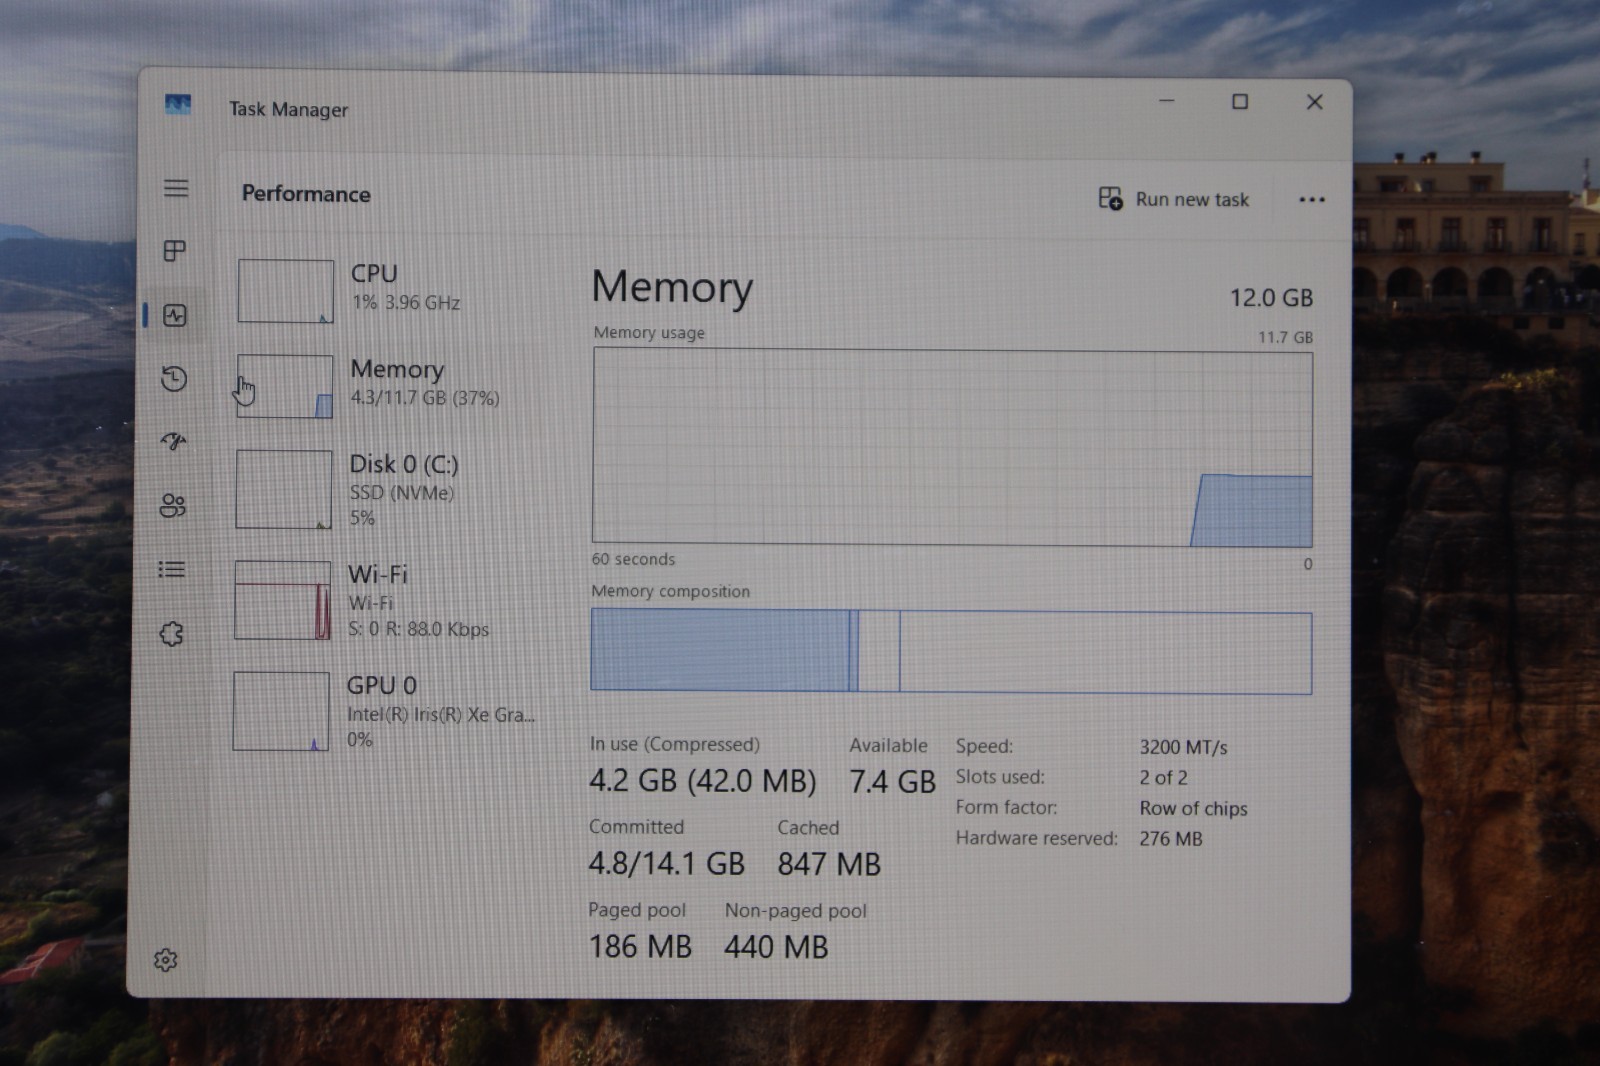Click the Performance page title
Image resolution: width=1600 pixels, height=1066 pixels.
[306, 194]
